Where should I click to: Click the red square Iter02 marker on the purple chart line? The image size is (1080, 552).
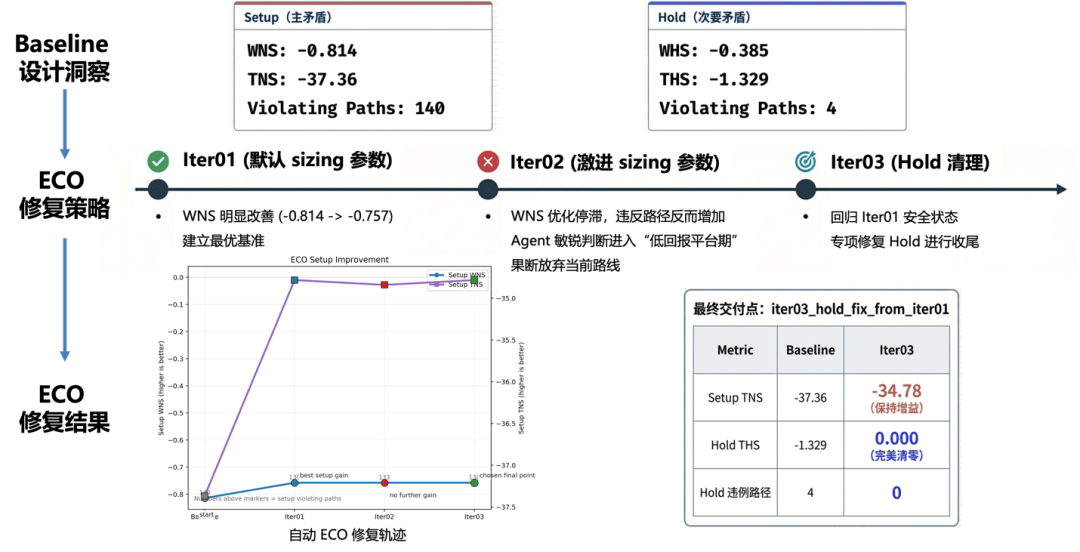tap(384, 285)
